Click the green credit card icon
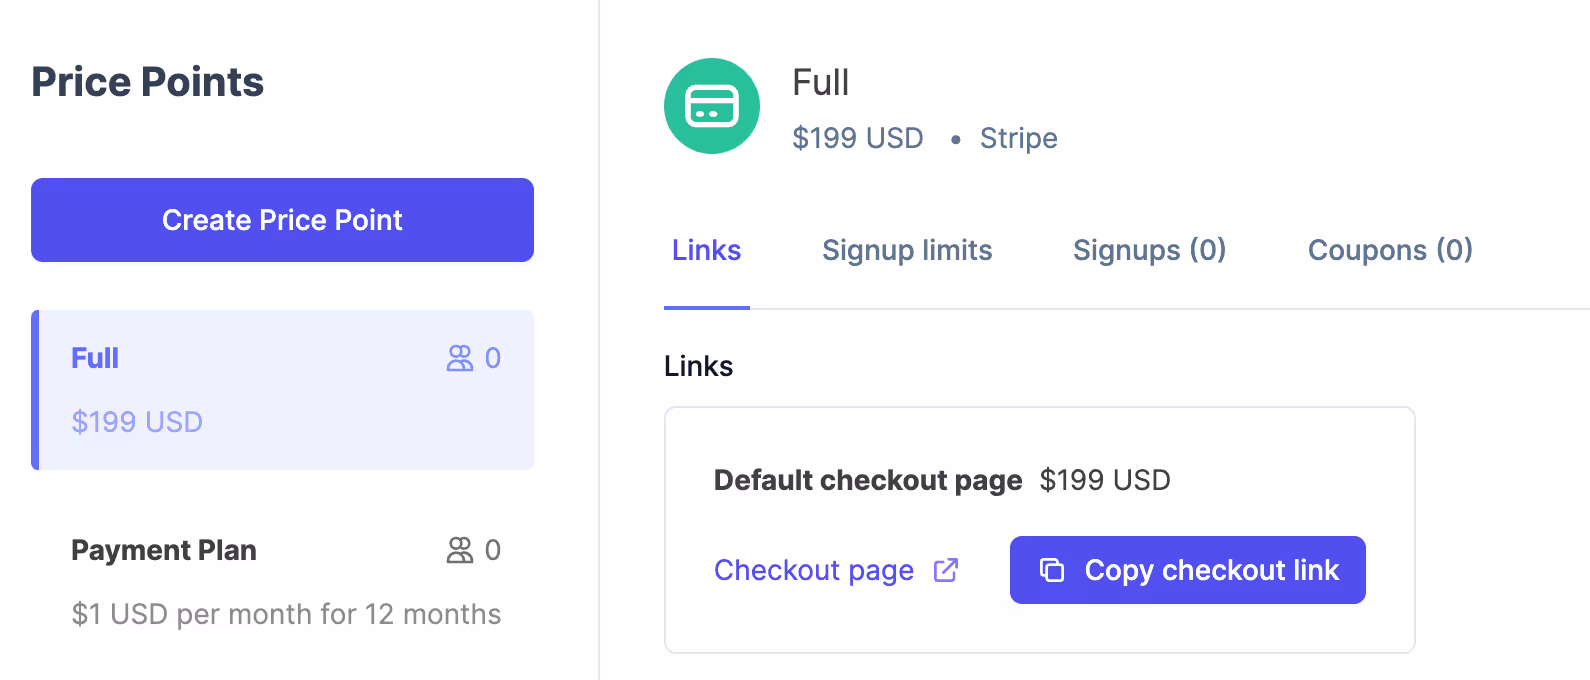Screen dimensions: 1590x680 (x=711, y=106)
